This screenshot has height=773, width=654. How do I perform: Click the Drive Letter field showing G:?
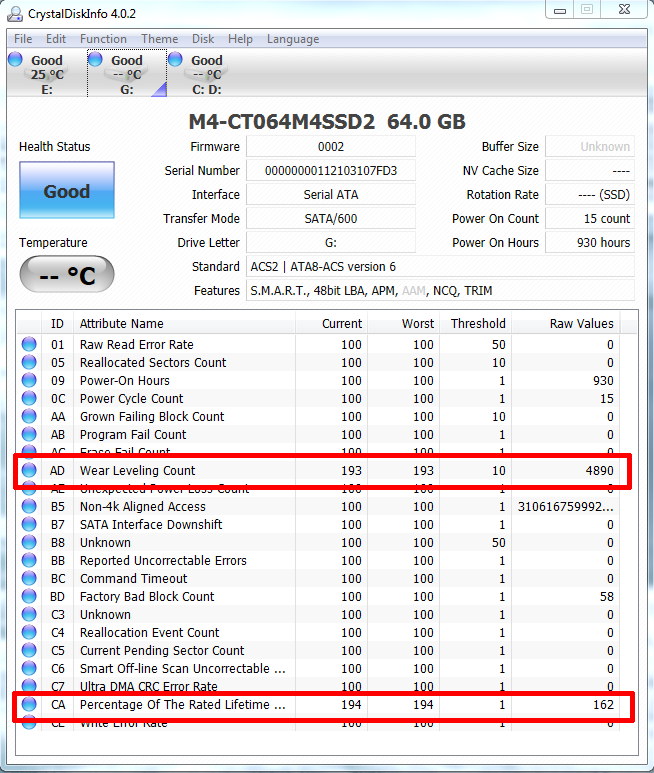331,243
